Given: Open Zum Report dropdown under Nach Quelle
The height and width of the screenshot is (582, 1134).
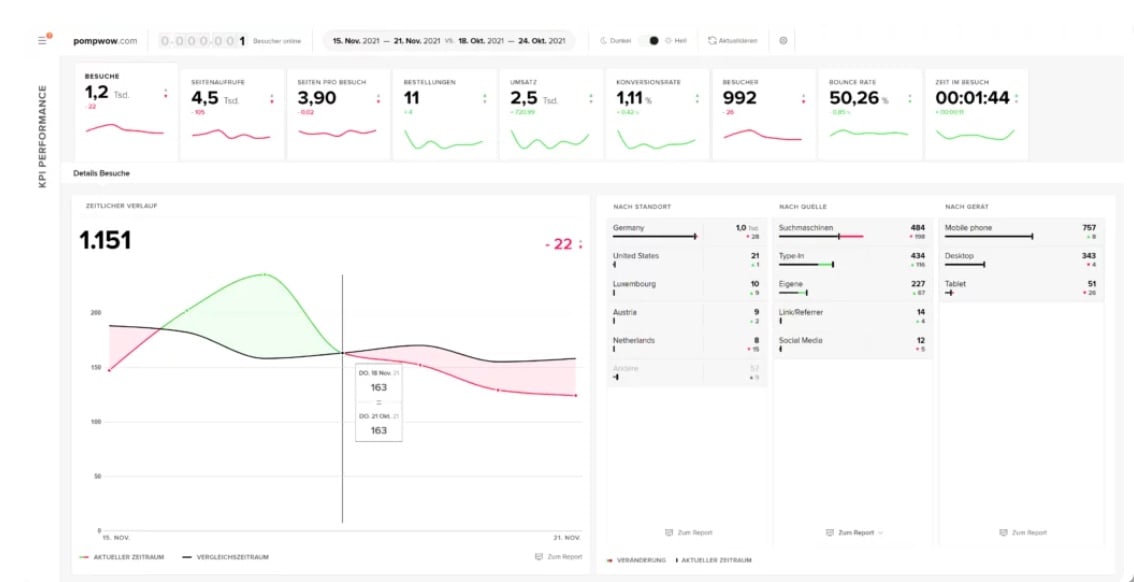Looking at the screenshot, I should pyautogui.click(x=854, y=533).
